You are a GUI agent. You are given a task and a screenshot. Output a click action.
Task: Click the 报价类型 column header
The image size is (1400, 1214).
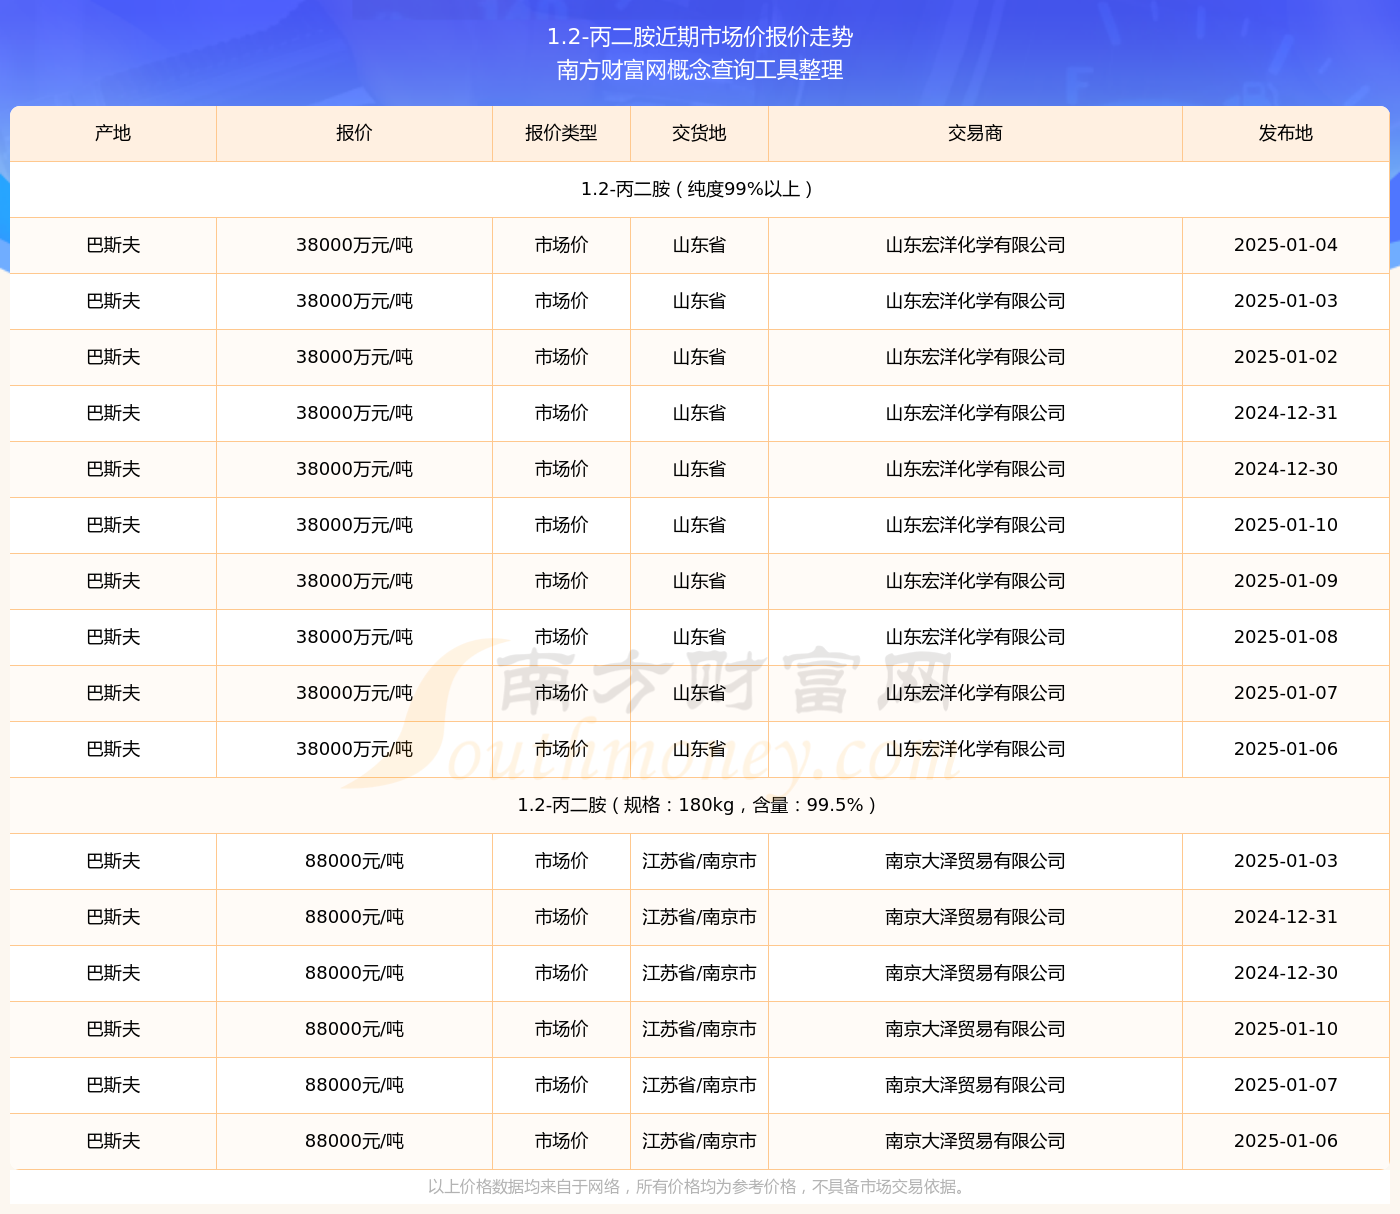pyautogui.click(x=561, y=133)
